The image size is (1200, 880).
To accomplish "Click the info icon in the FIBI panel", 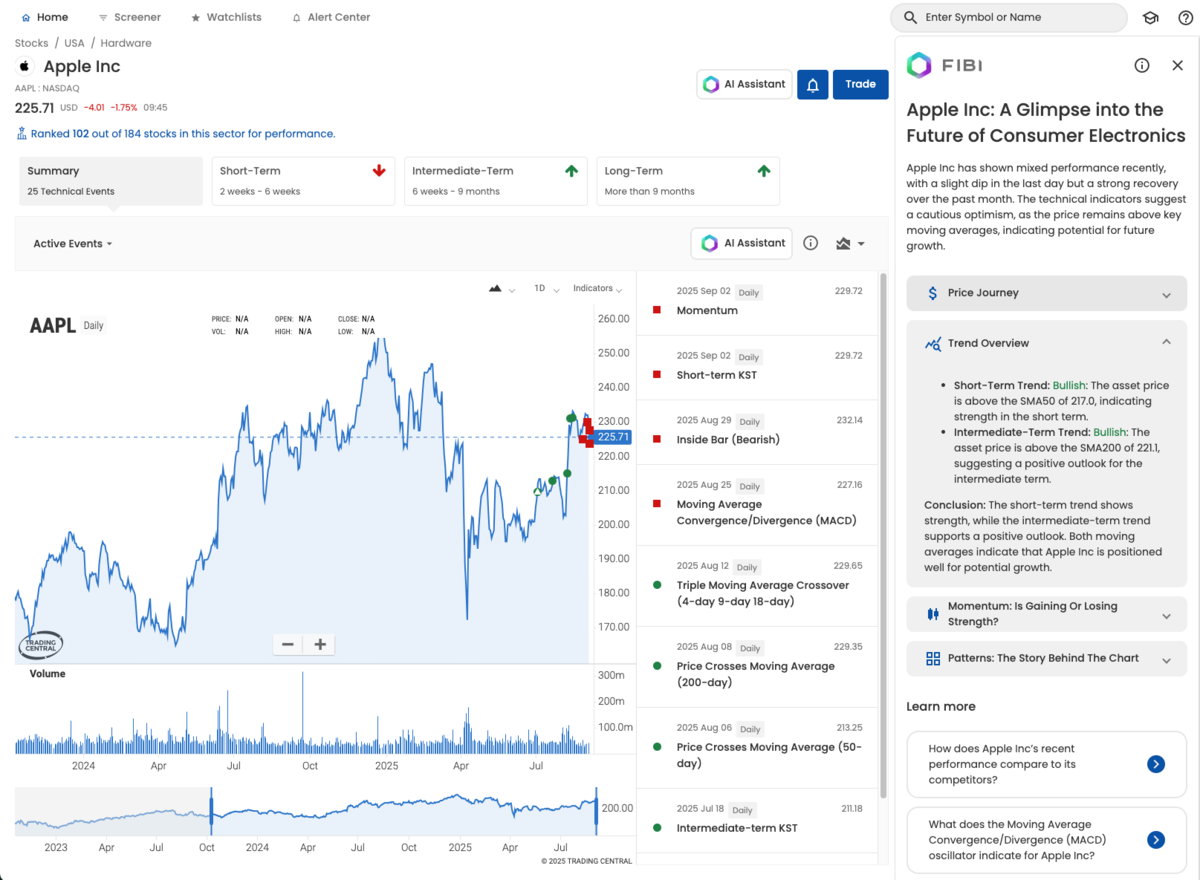I will (1142, 65).
